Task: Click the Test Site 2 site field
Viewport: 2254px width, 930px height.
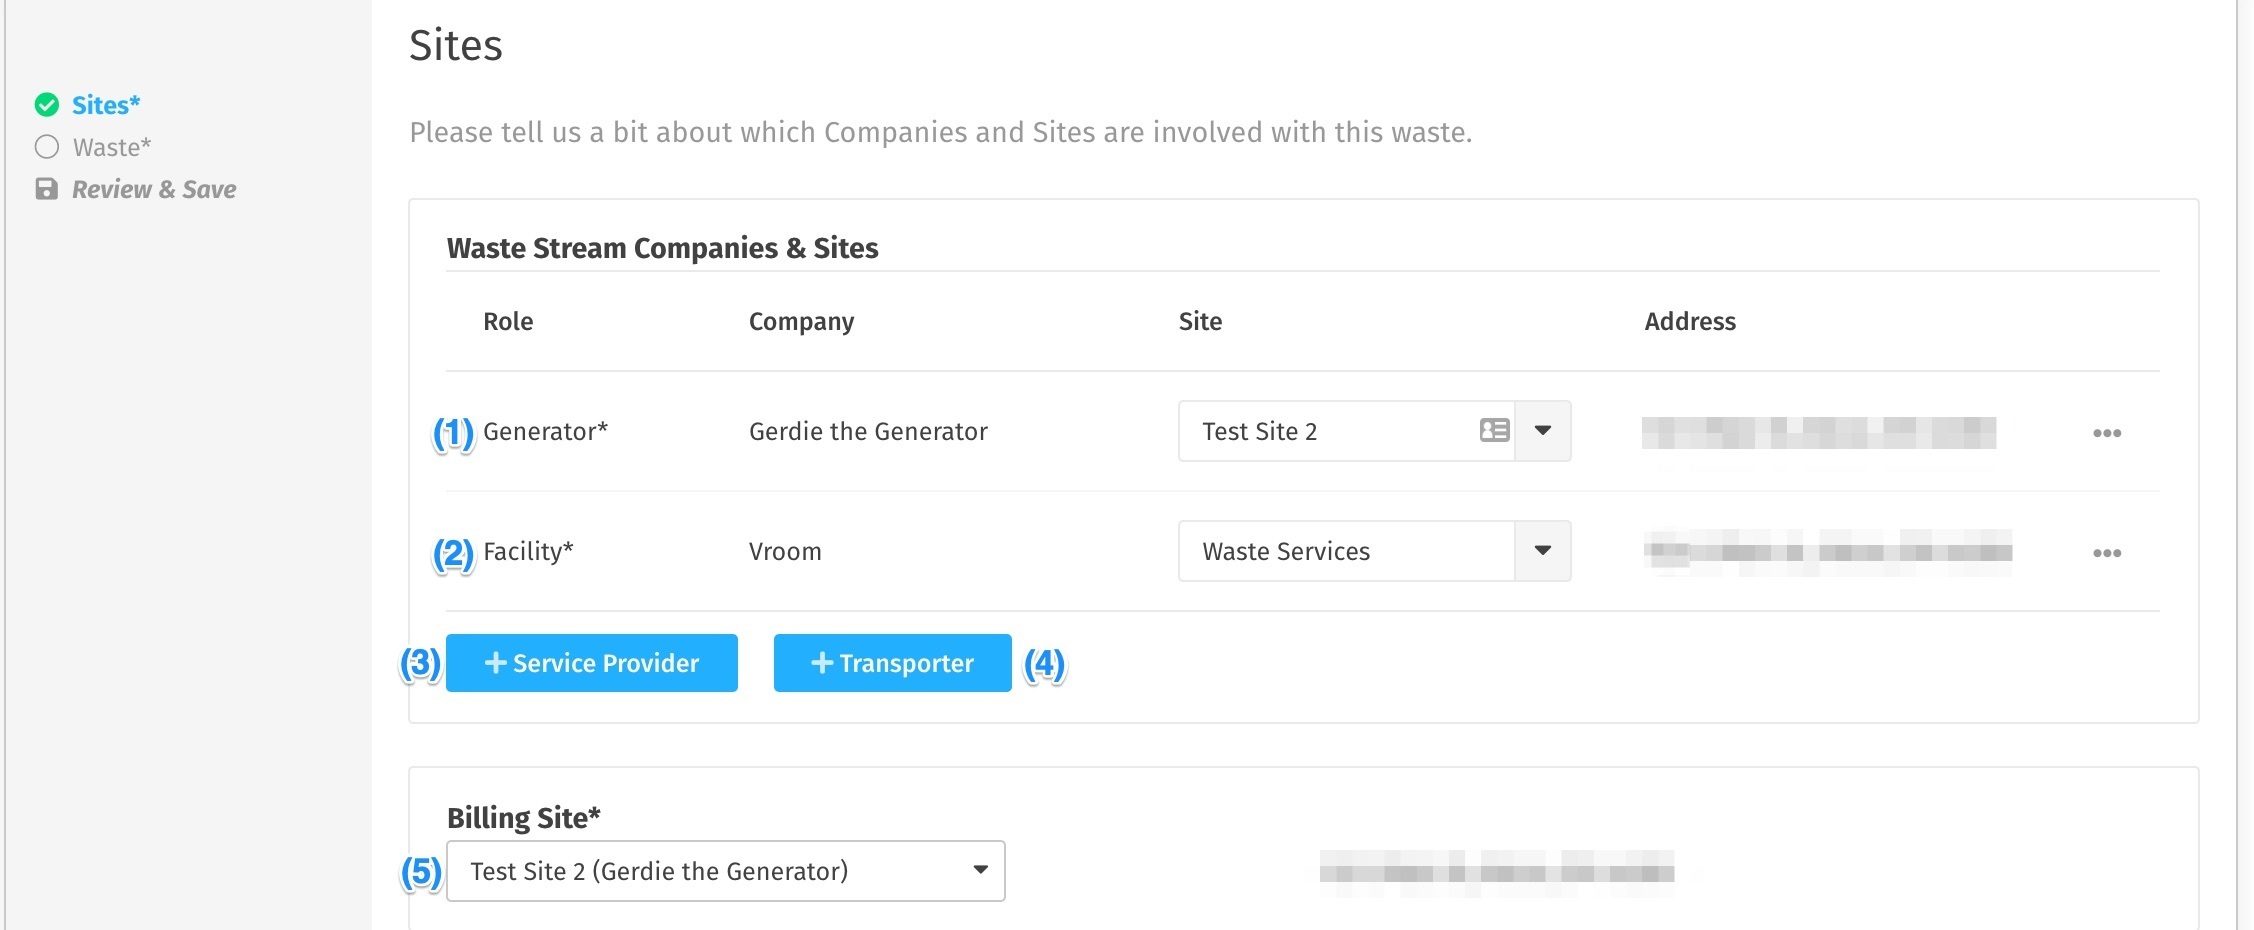Action: (x=1346, y=431)
